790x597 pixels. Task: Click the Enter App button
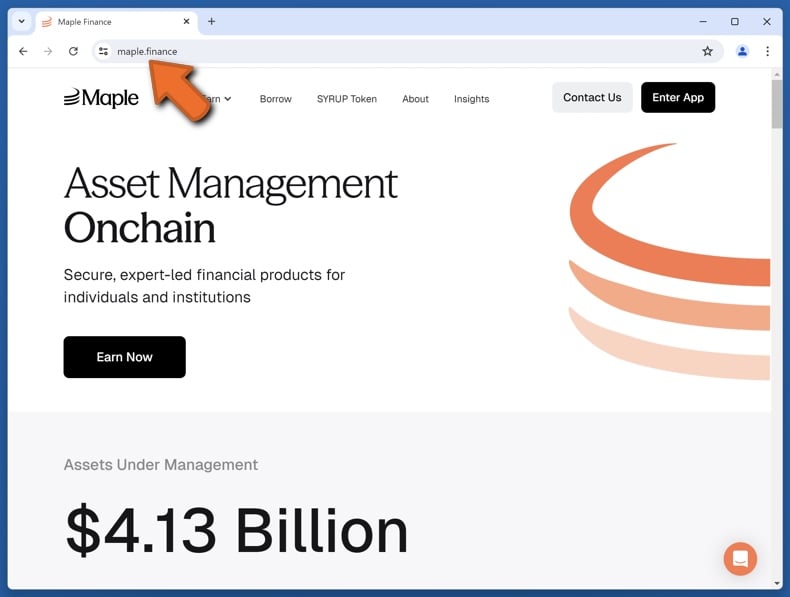click(678, 97)
